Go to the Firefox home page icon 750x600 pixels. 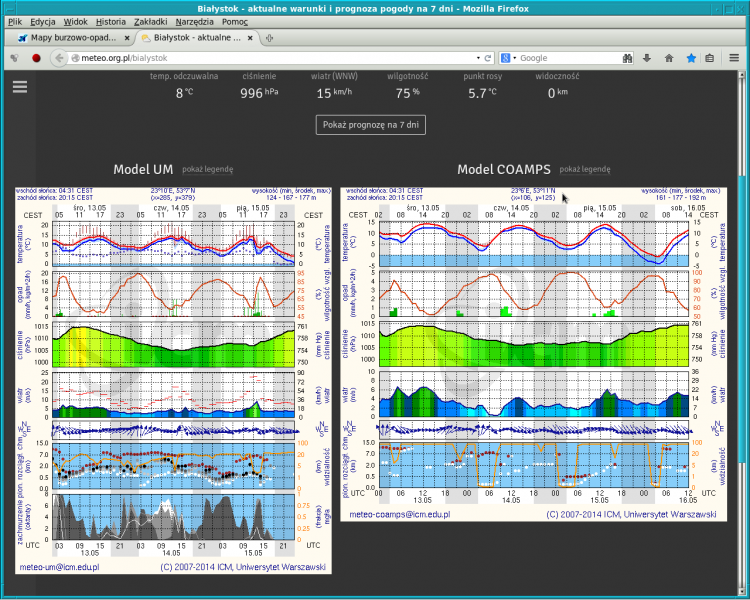click(669, 58)
